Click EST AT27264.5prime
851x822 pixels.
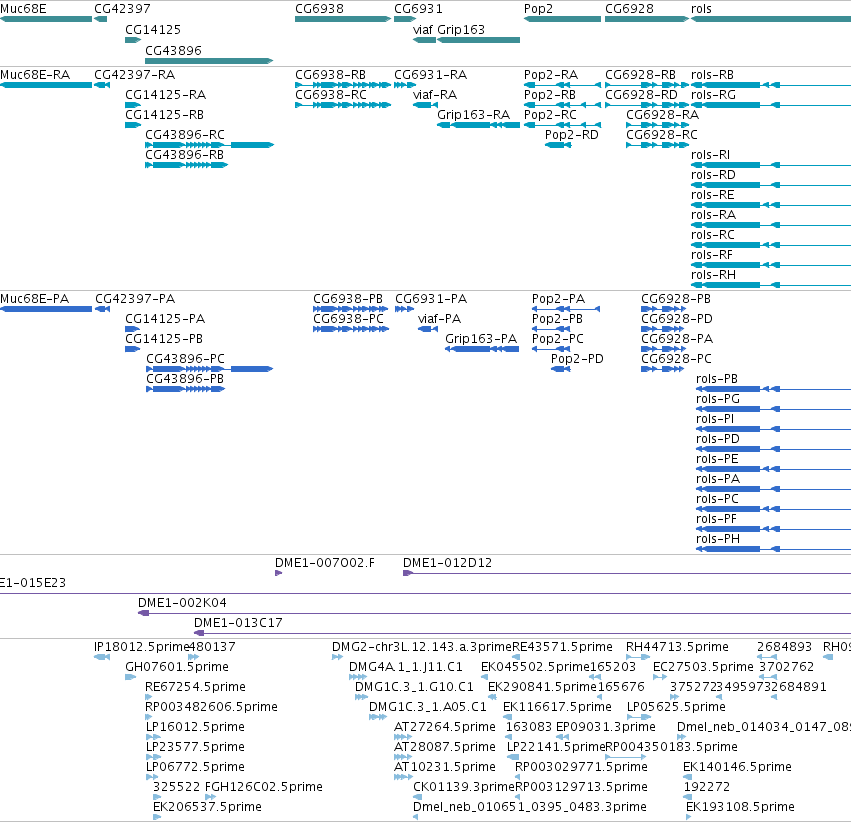(445, 727)
